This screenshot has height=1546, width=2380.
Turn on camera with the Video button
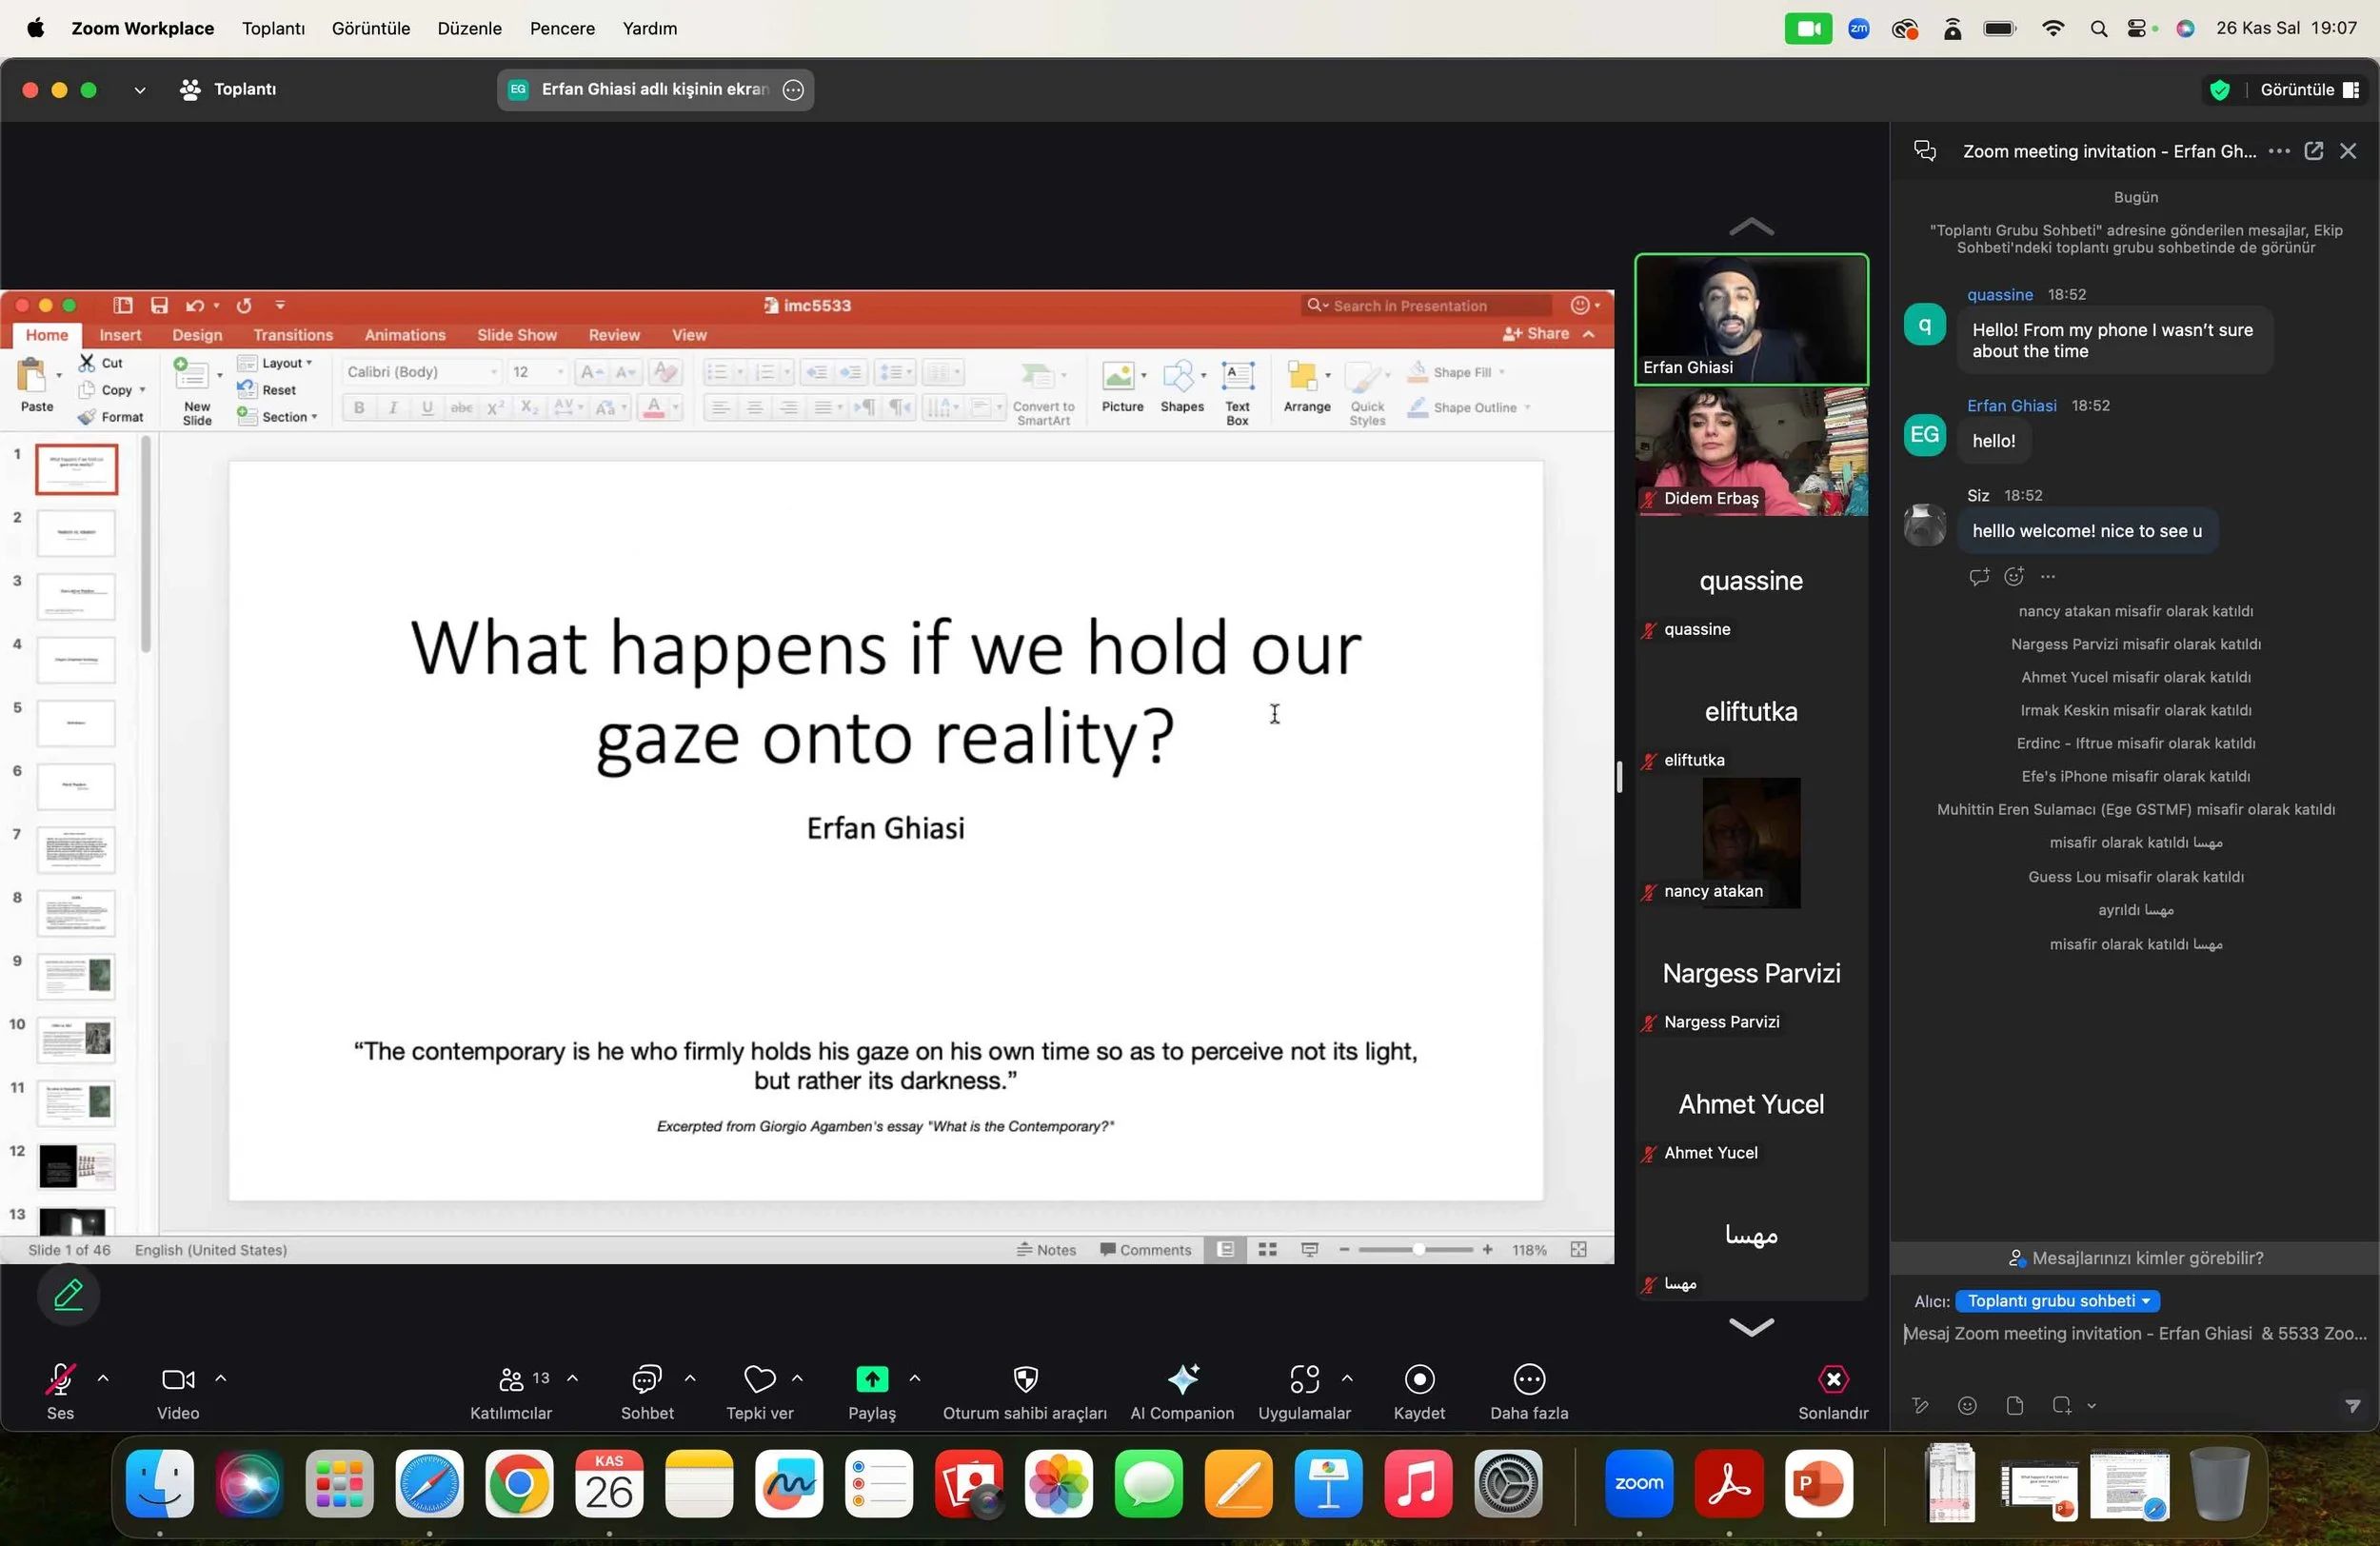[177, 1380]
